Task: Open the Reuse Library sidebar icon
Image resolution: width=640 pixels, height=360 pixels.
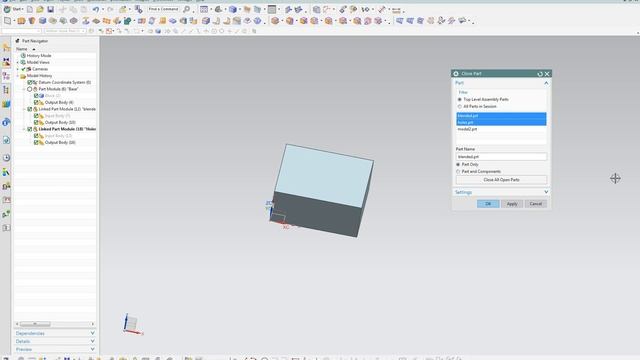Action: click(x=6, y=104)
